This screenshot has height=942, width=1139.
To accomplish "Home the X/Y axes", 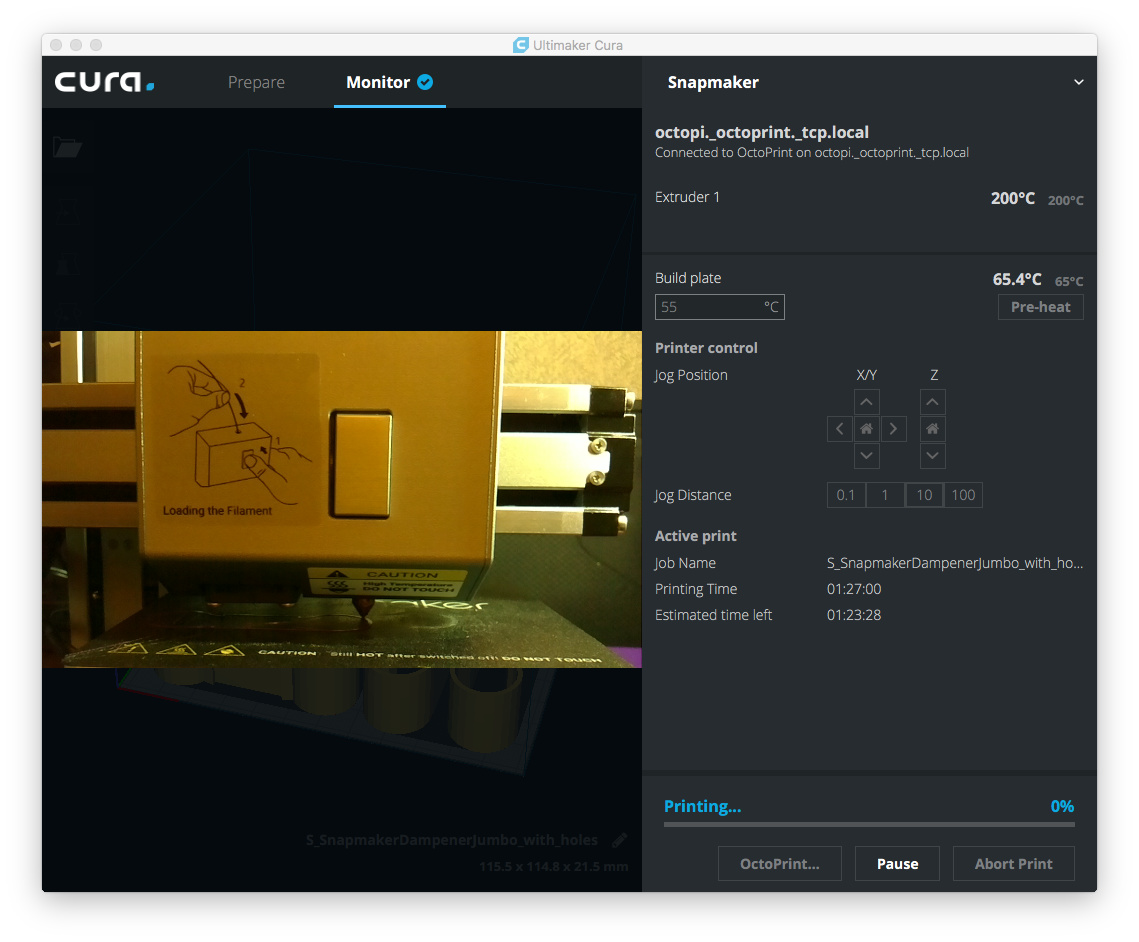I will point(866,429).
